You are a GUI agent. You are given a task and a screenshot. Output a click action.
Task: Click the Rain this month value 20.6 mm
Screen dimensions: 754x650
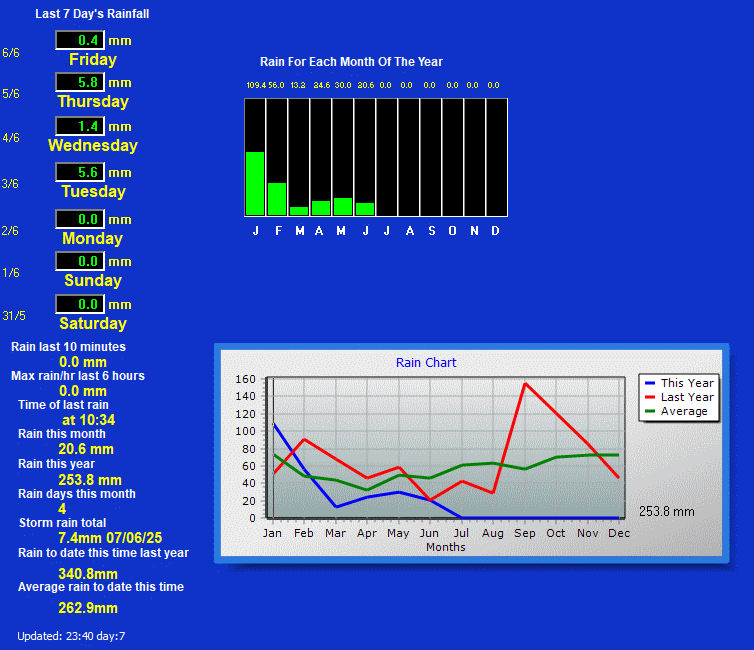pos(86,449)
